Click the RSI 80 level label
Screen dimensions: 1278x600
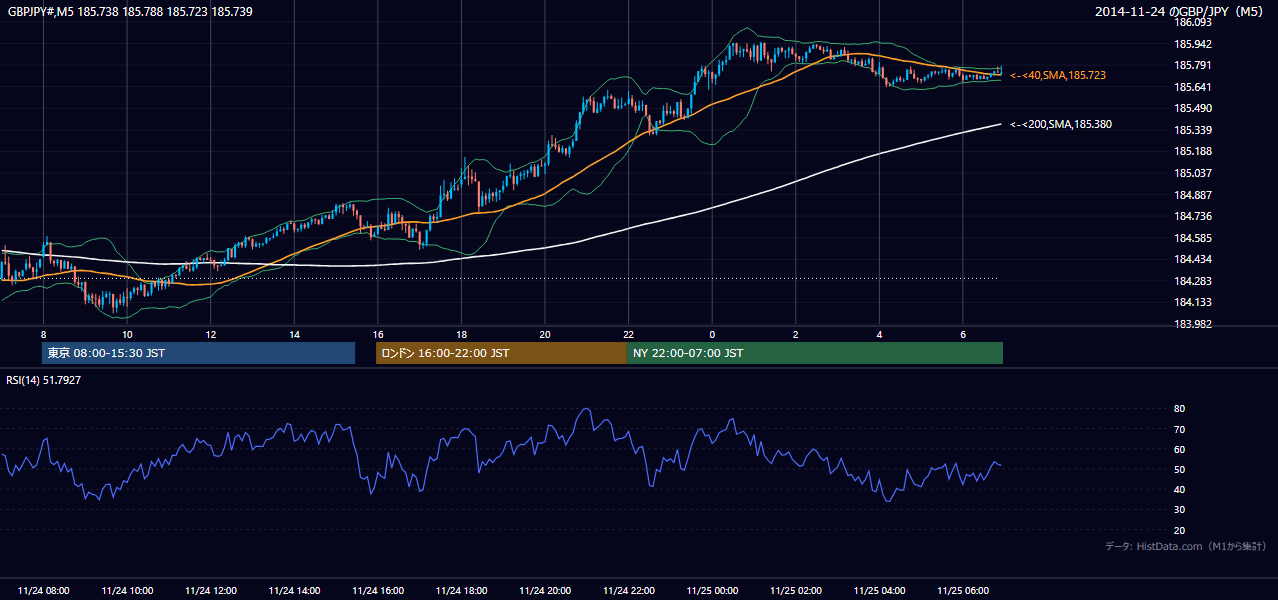(x=1179, y=409)
